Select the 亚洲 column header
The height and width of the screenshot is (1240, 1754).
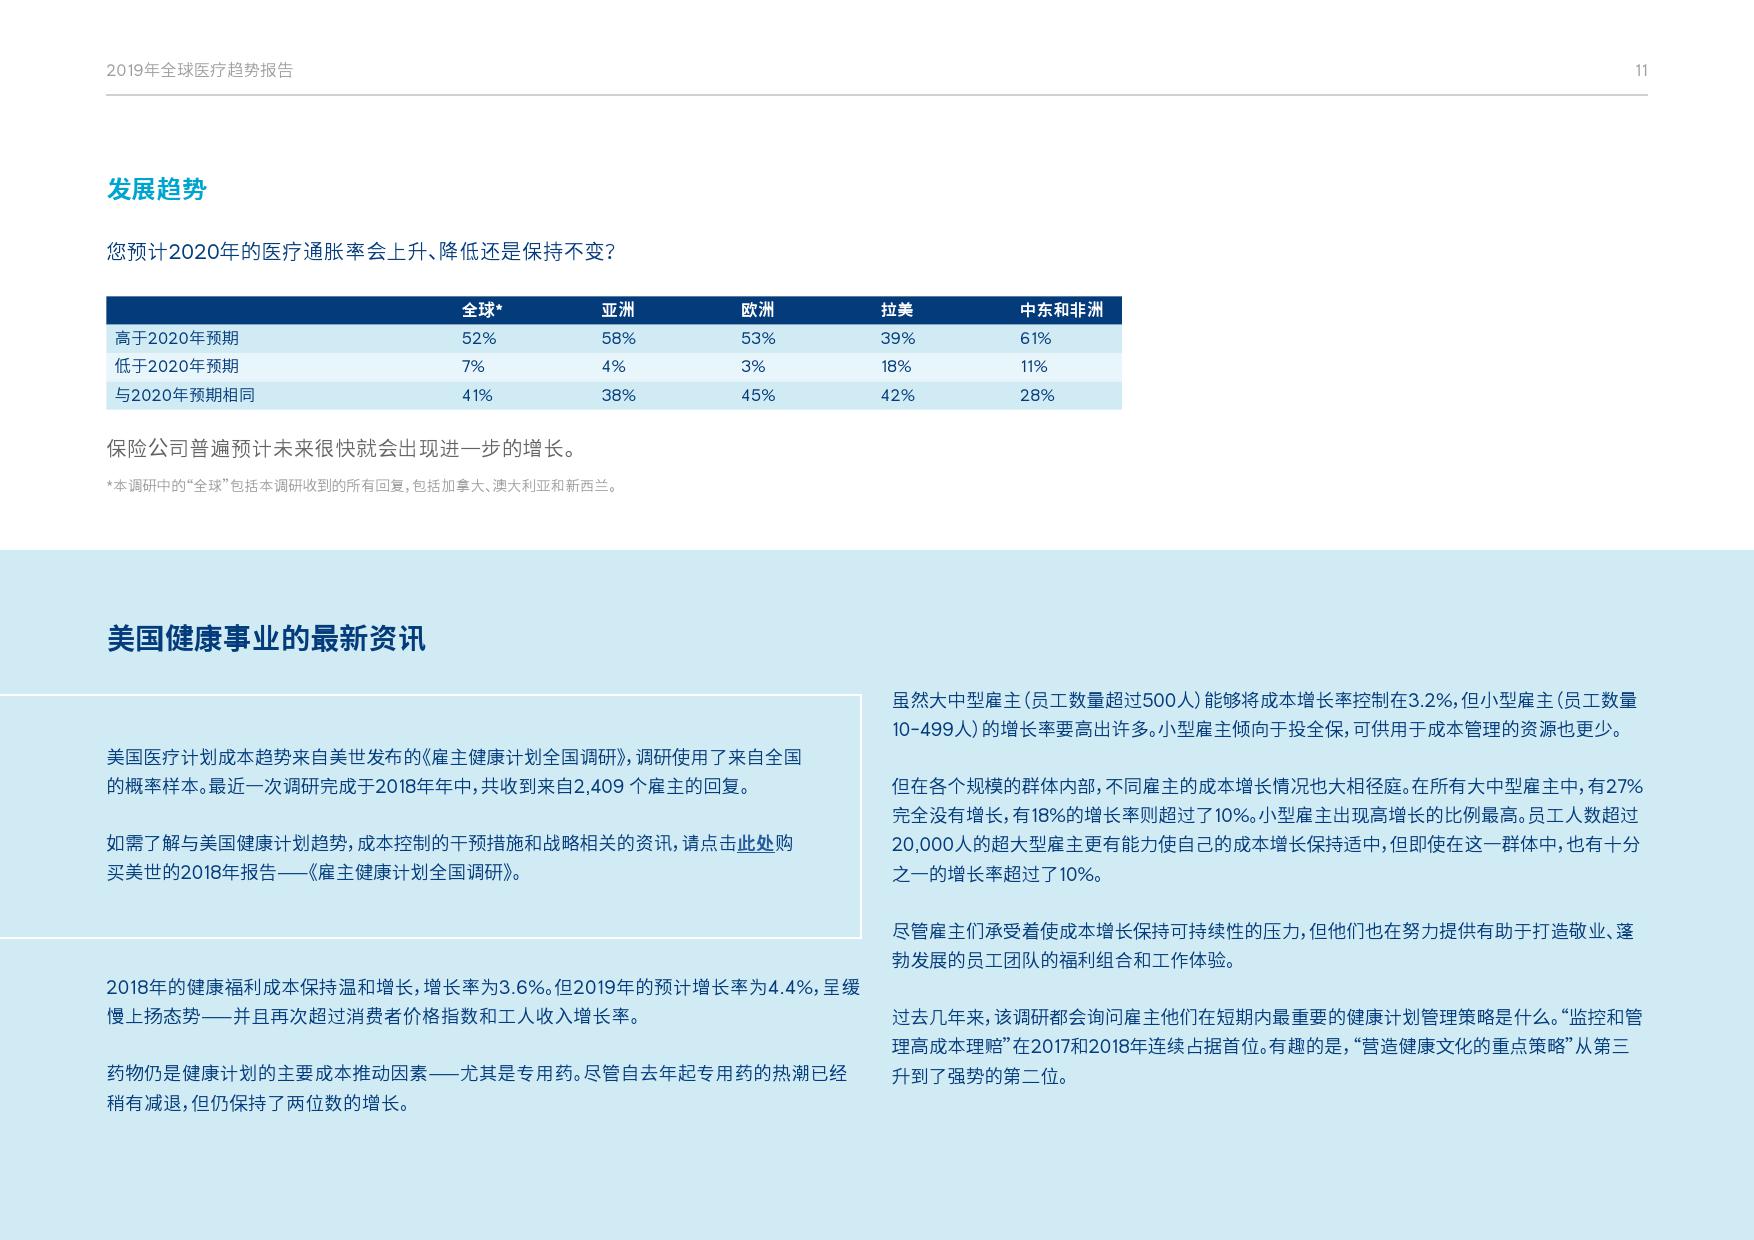pyautogui.click(x=617, y=310)
